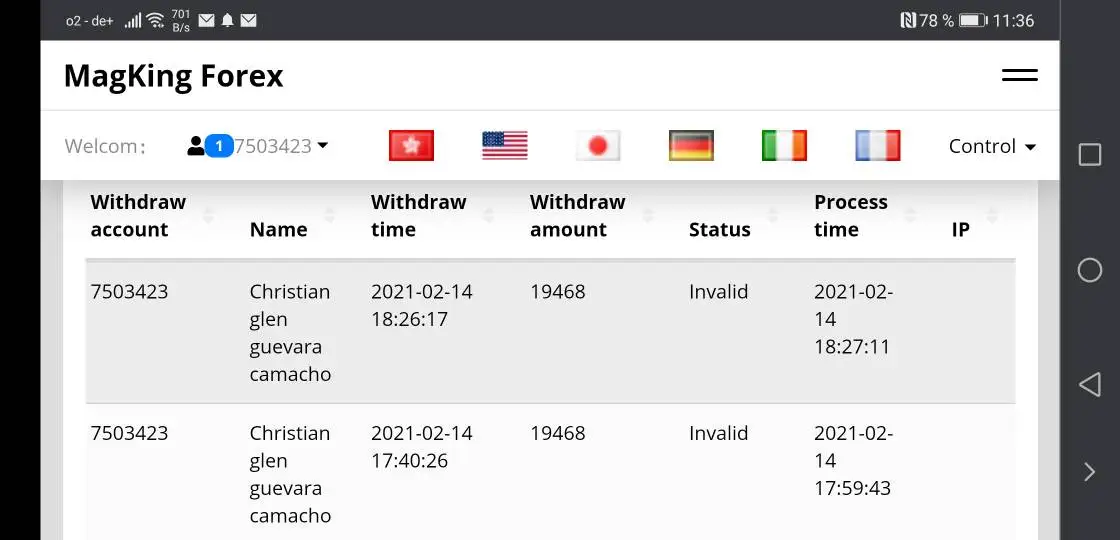Open the Control dropdown menu
1120x540 pixels.
coord(991,146)
